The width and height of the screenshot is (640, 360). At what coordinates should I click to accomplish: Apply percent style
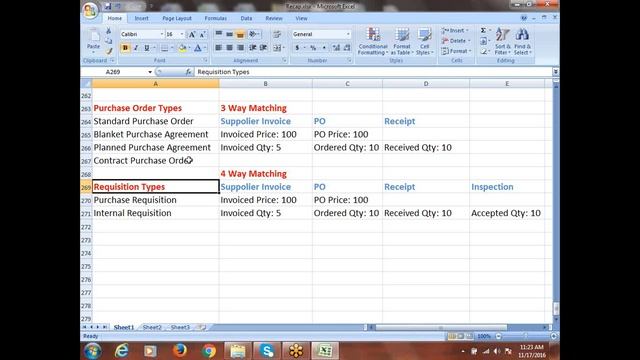click(x=313, y=48)
